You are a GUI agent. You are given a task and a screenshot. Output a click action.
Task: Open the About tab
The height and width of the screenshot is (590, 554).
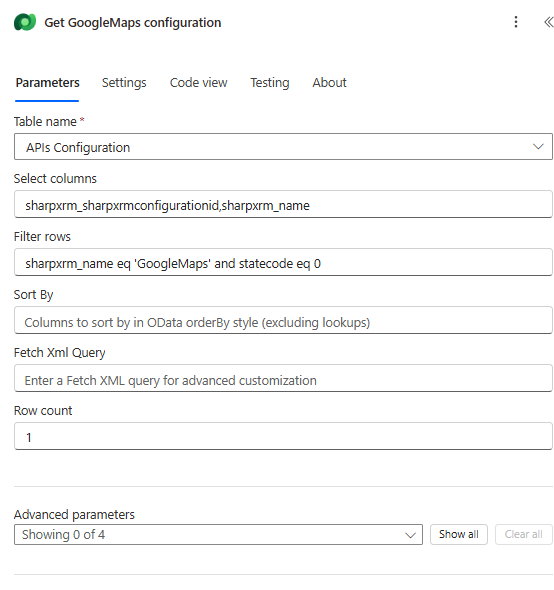pyautogui.click(x=329, y=83)
